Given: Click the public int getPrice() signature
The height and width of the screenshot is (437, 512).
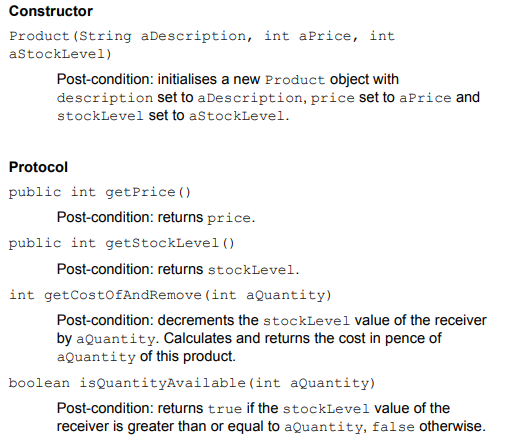Looking at the screenshot, I should (100, 192).
